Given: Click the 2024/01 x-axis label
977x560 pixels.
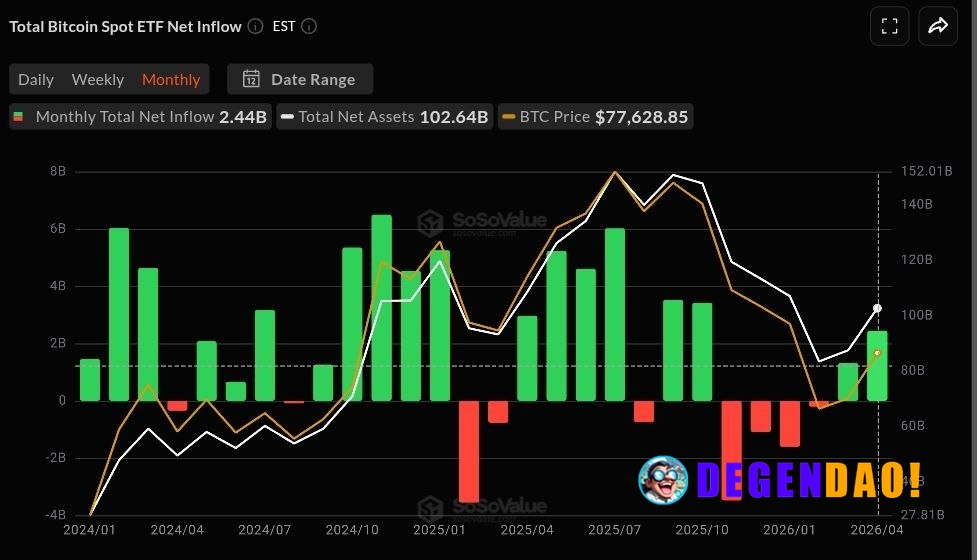Looking at the screenshot, I should click(x=89, y=530).
